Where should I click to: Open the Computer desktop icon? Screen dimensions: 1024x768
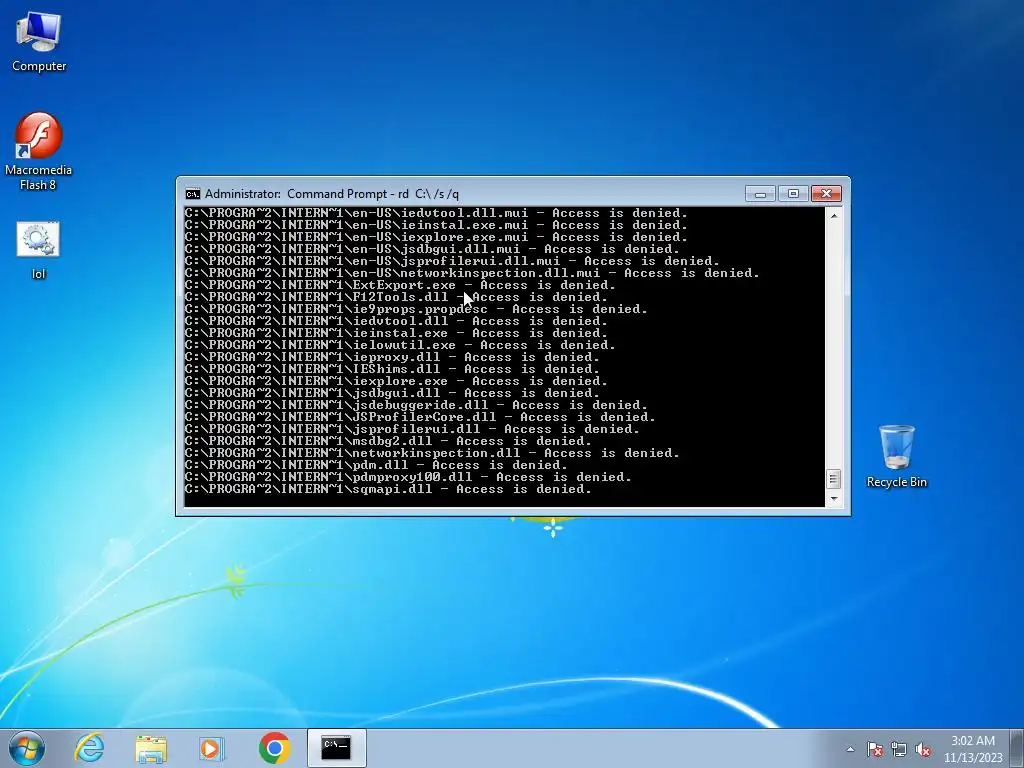pos(39,42)
